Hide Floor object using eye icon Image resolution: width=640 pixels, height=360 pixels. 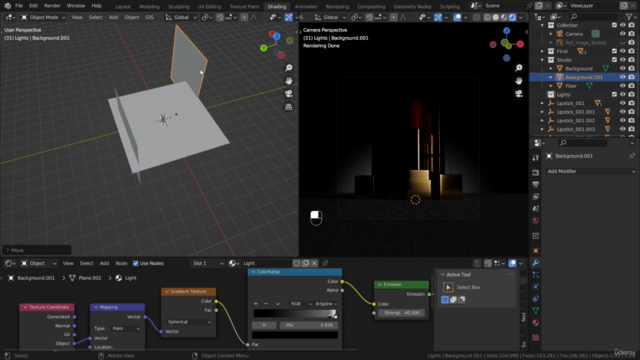click(622, 86)
